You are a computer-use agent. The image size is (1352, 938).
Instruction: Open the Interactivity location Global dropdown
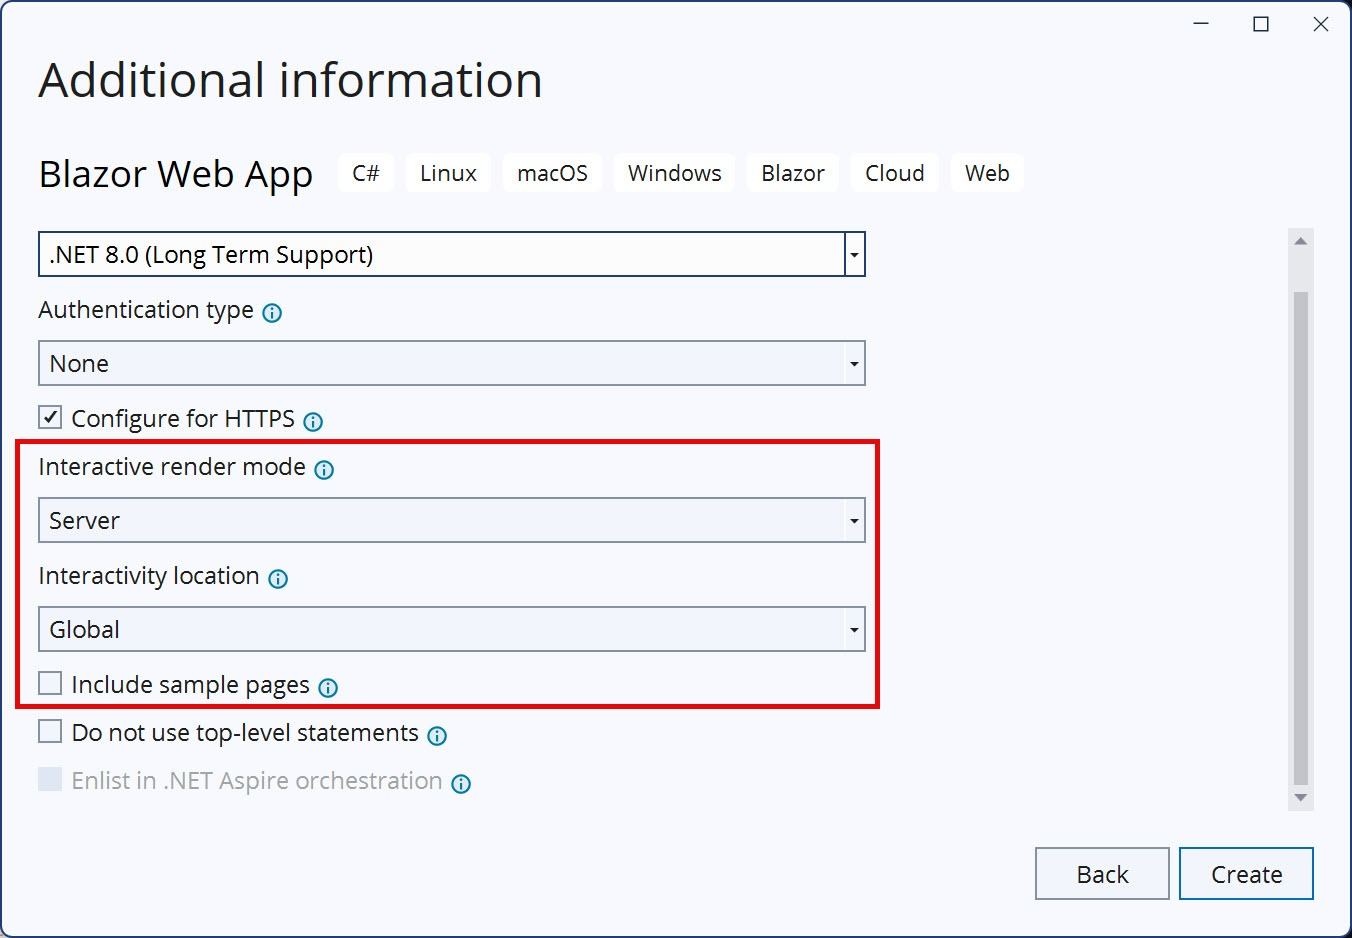click(452, 629)
